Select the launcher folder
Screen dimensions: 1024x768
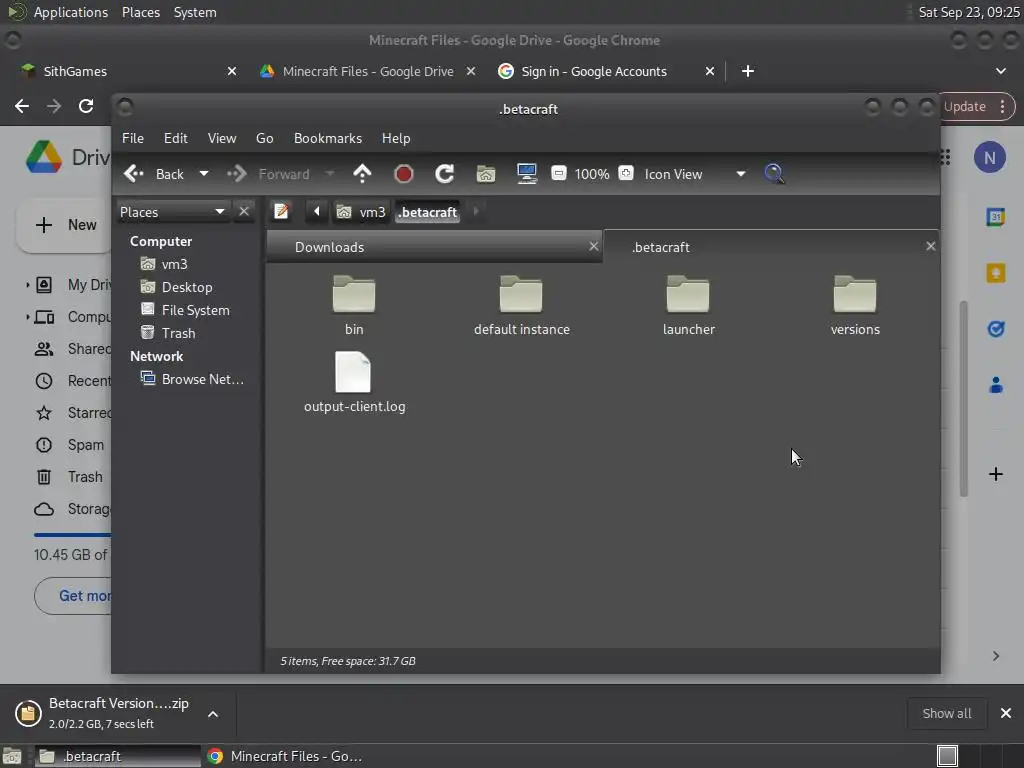(x=688, y=306)
